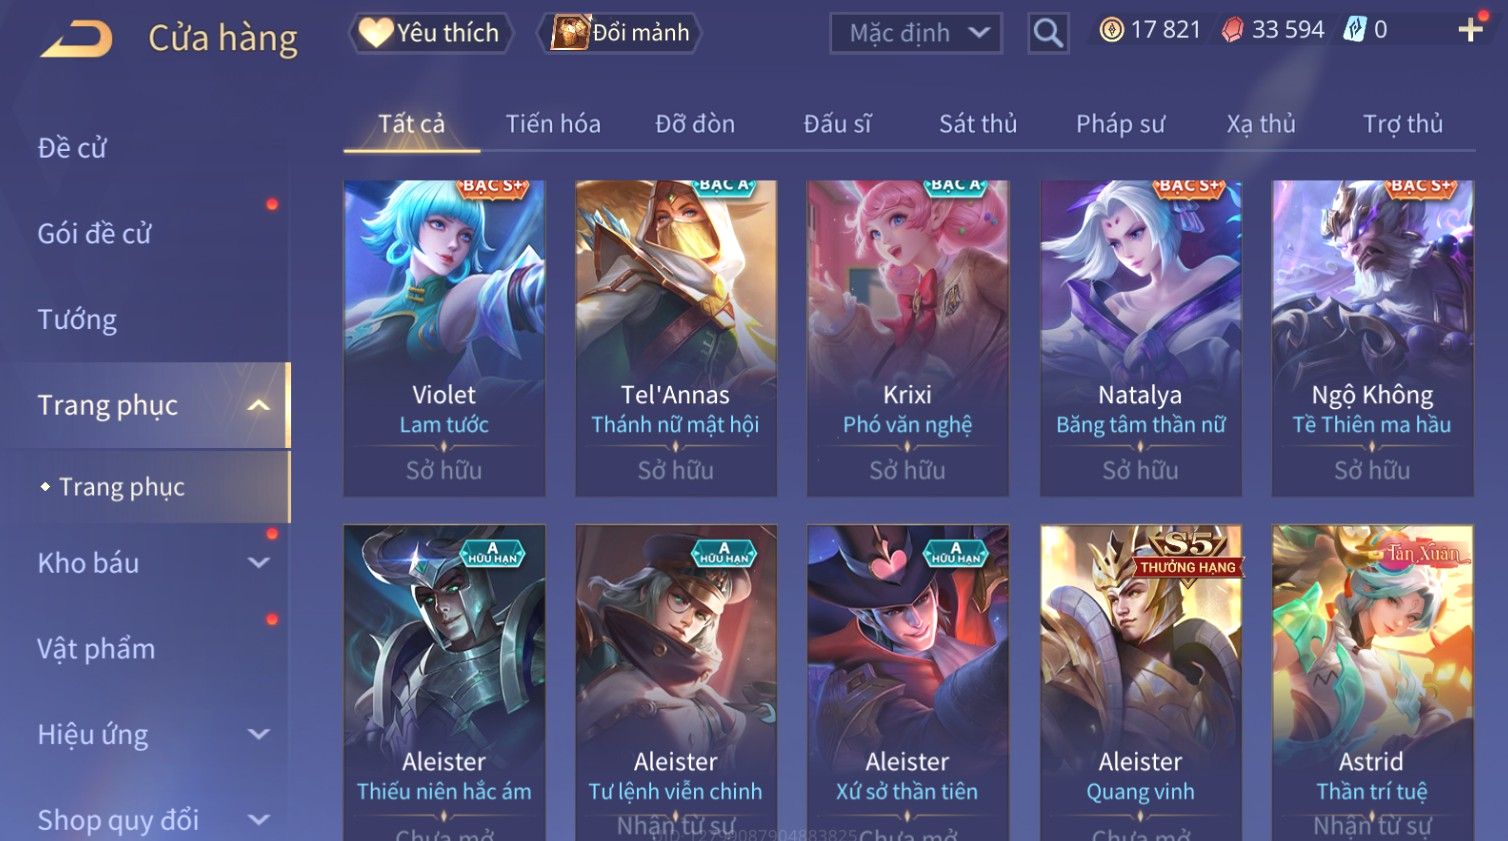Go back using the arrow icon
This screenshot has height=841, width=1508.
pyautogui.click(x=77, y=39)
